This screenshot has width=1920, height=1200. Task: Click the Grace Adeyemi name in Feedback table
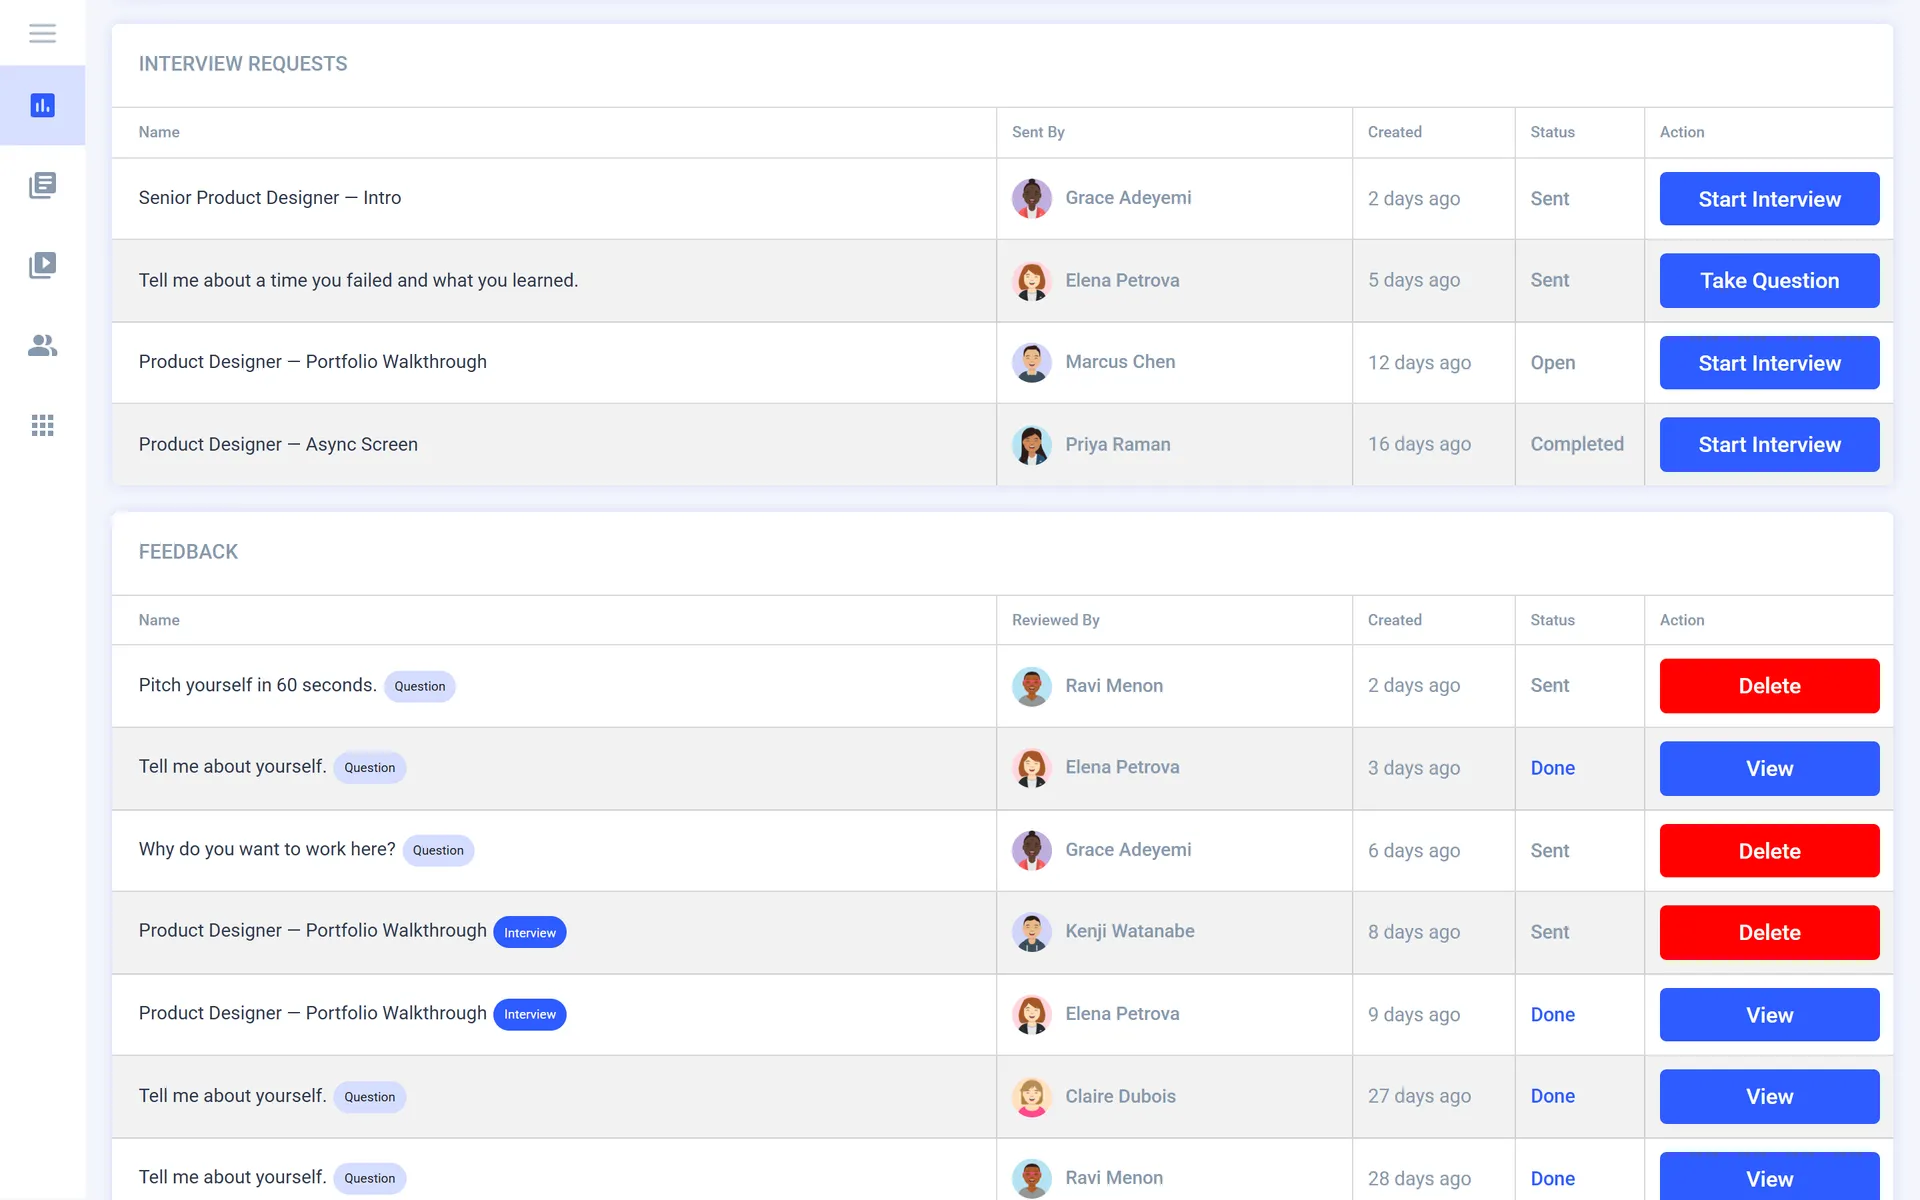(1128, 850)
